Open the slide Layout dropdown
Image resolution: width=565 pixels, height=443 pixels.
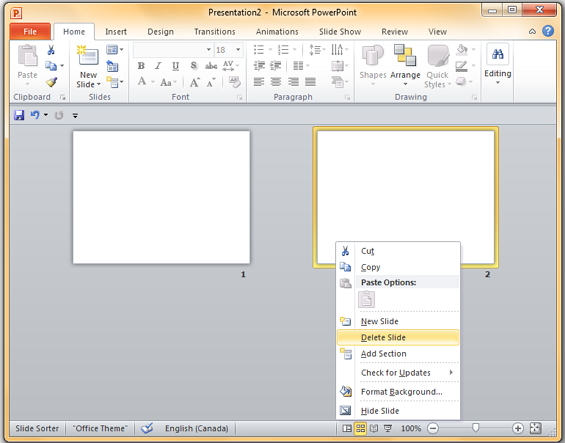pyautogui.click(x=115, y=49)
